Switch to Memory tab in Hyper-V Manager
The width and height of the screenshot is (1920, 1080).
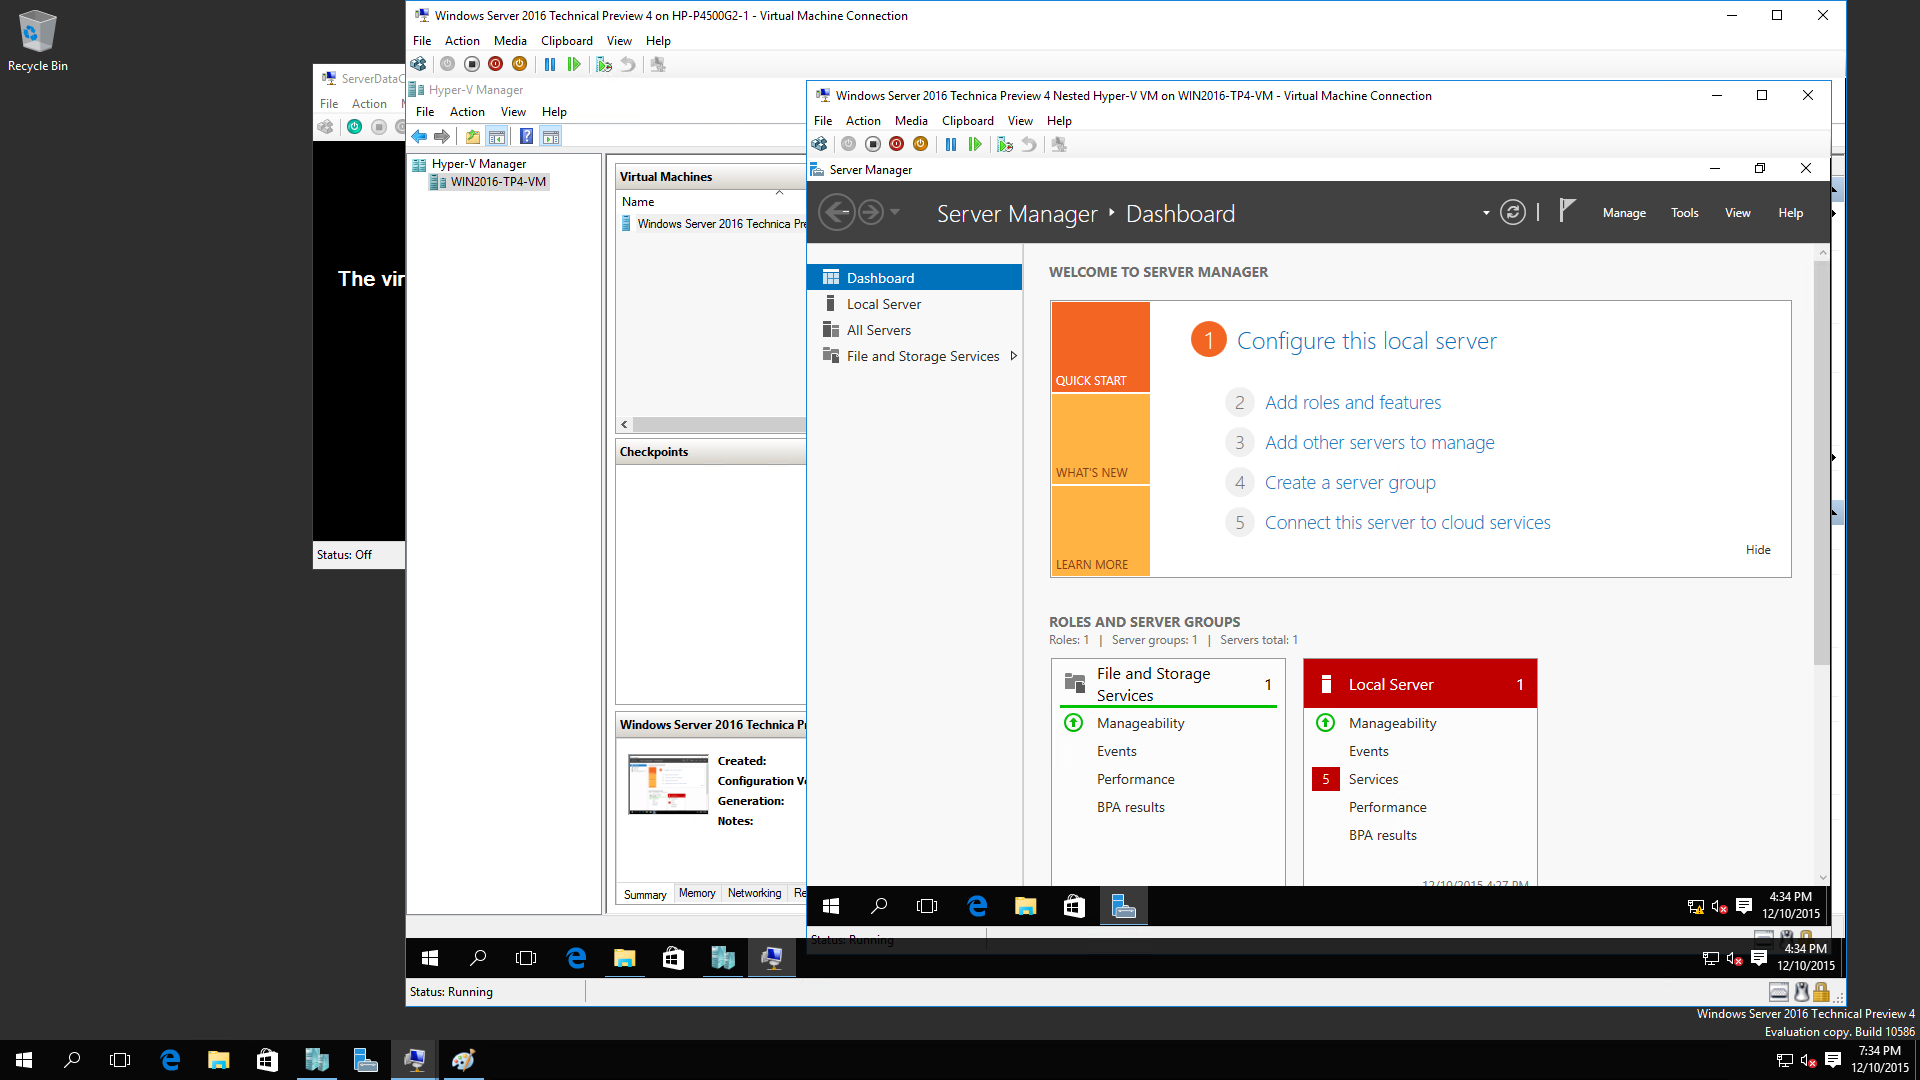tap(697, 893)
